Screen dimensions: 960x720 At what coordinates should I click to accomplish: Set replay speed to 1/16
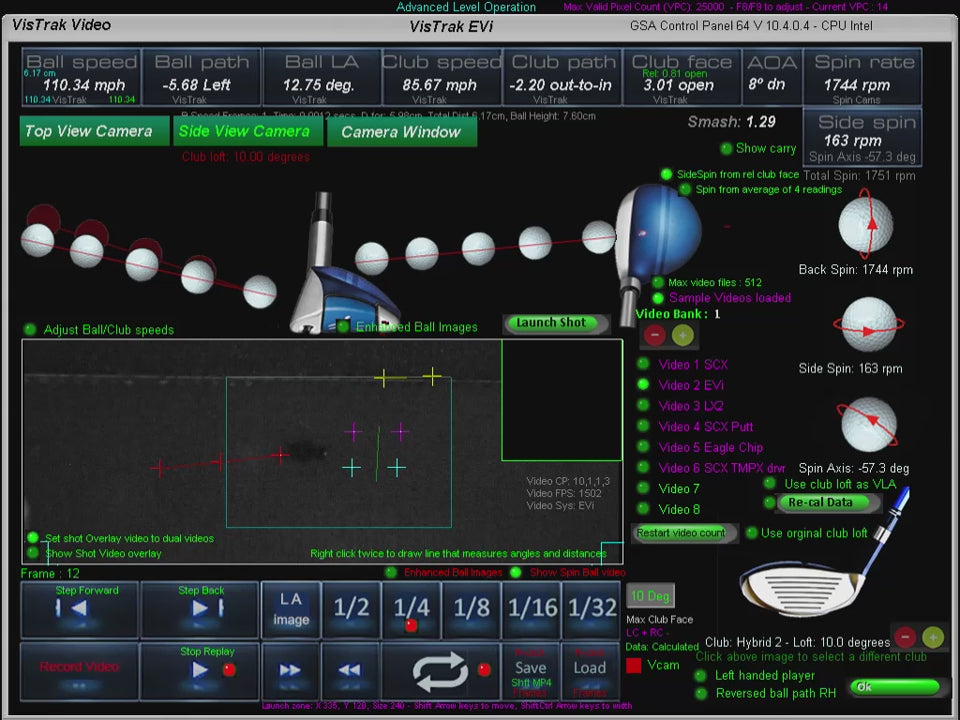coord(531,609)
